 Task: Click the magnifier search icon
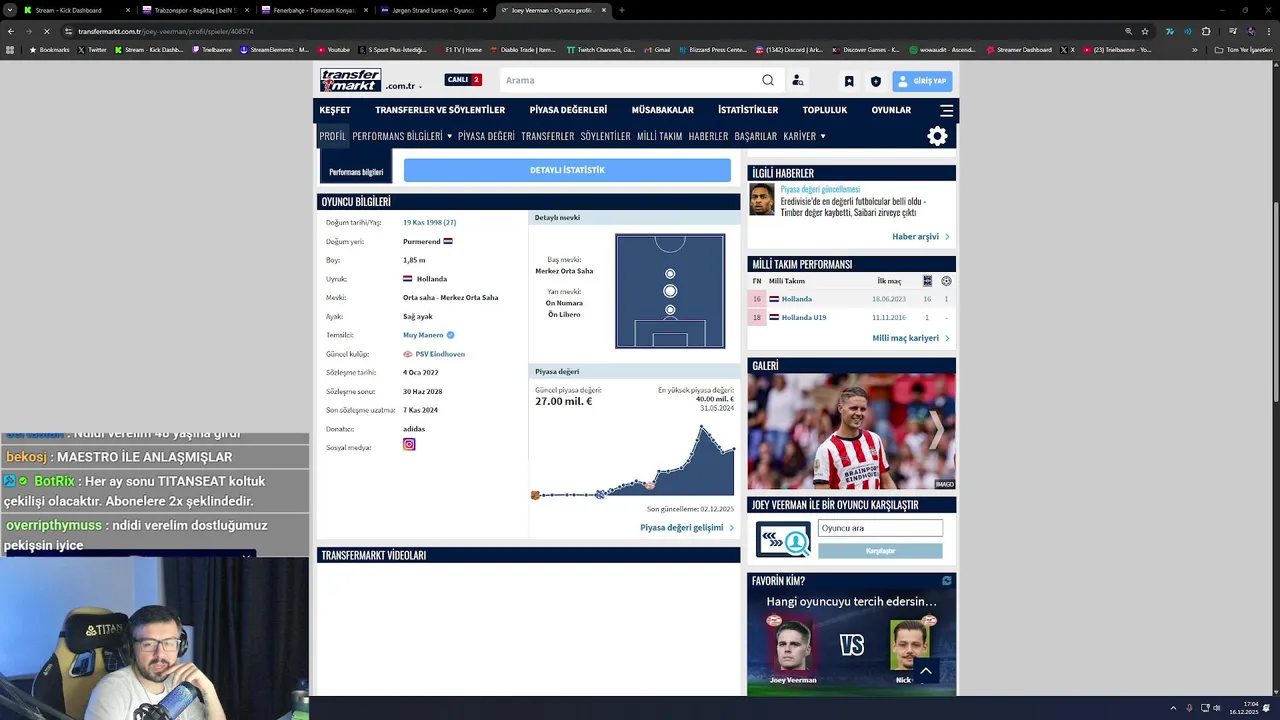point(768,80)
